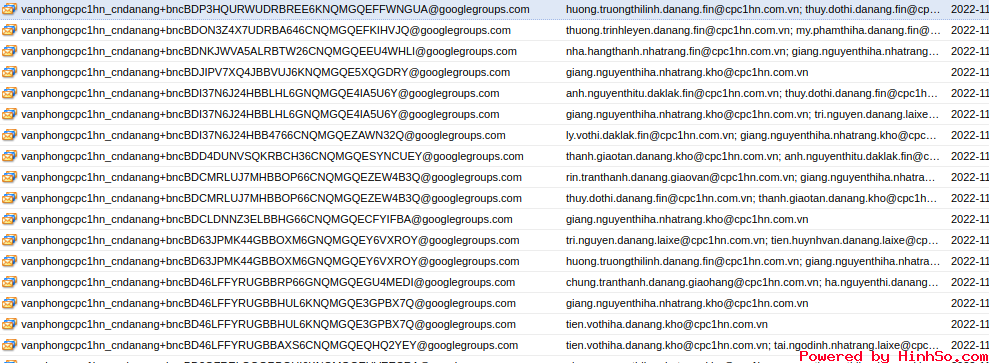Select the sender address containing bncBDJIPV7XQ4JBBVUJ6KNQMGQE5XQGDRY
The image size is (989, 363).
click(266, 72)
